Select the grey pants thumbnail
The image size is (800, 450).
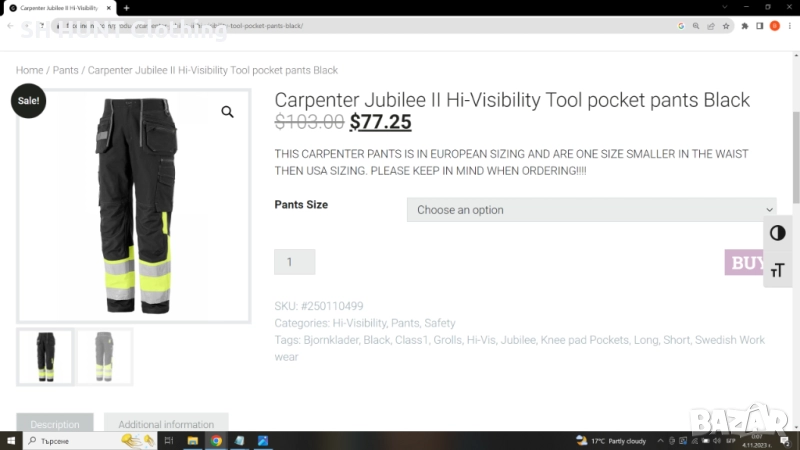pyautogui.click(x=104, y=357)
